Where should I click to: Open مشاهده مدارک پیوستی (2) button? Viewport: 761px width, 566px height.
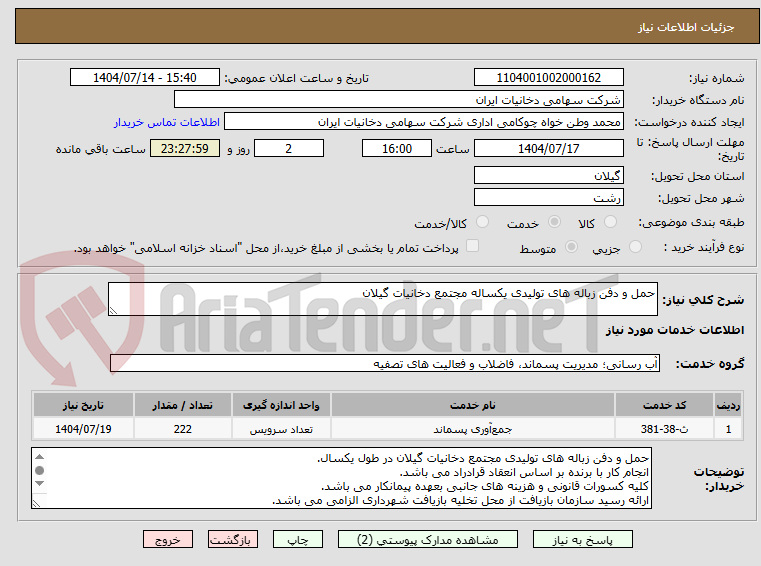coord(428,539)
